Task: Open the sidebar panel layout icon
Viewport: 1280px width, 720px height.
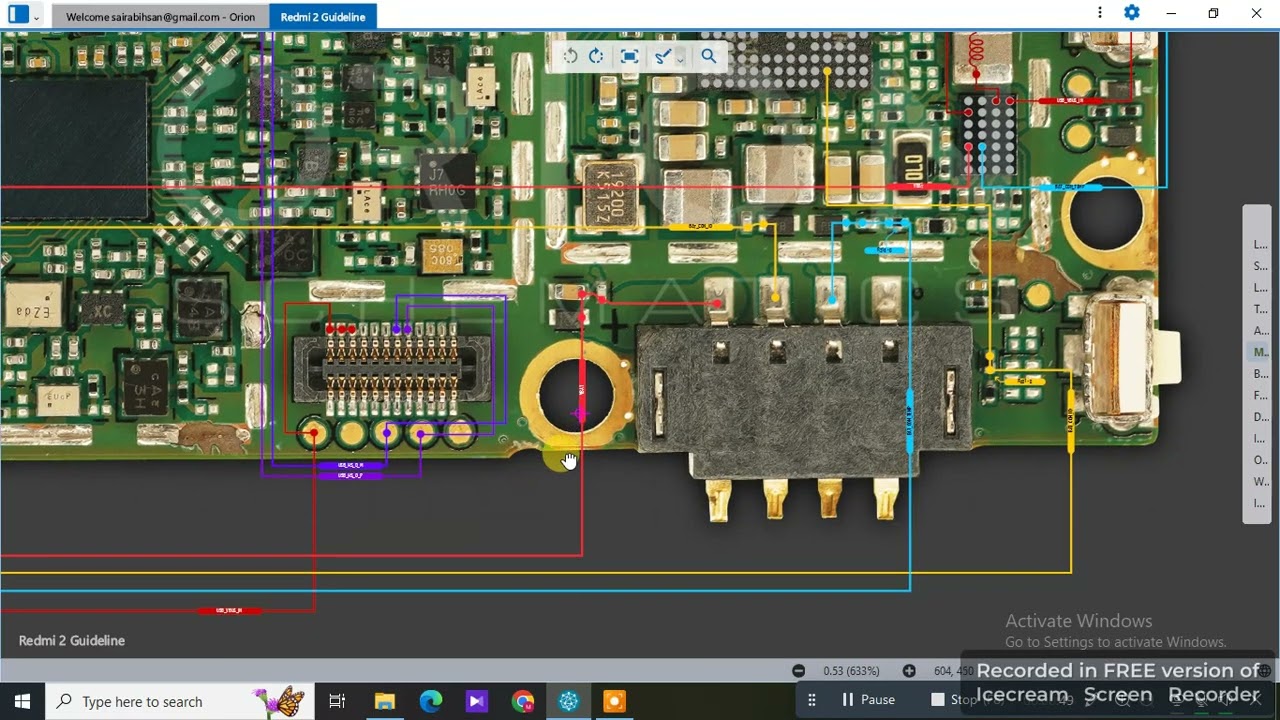Action: point(18,15)
